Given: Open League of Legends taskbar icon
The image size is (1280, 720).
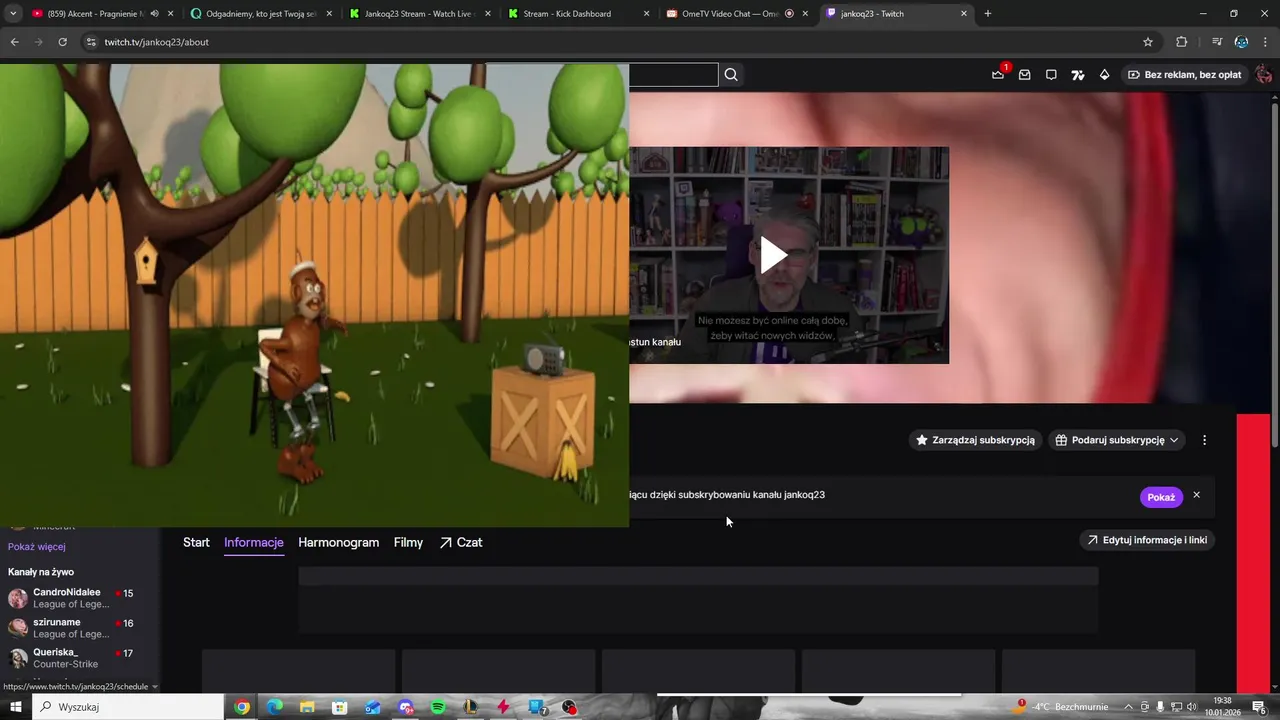Looking at the screenshot, I should coord(471,707).
